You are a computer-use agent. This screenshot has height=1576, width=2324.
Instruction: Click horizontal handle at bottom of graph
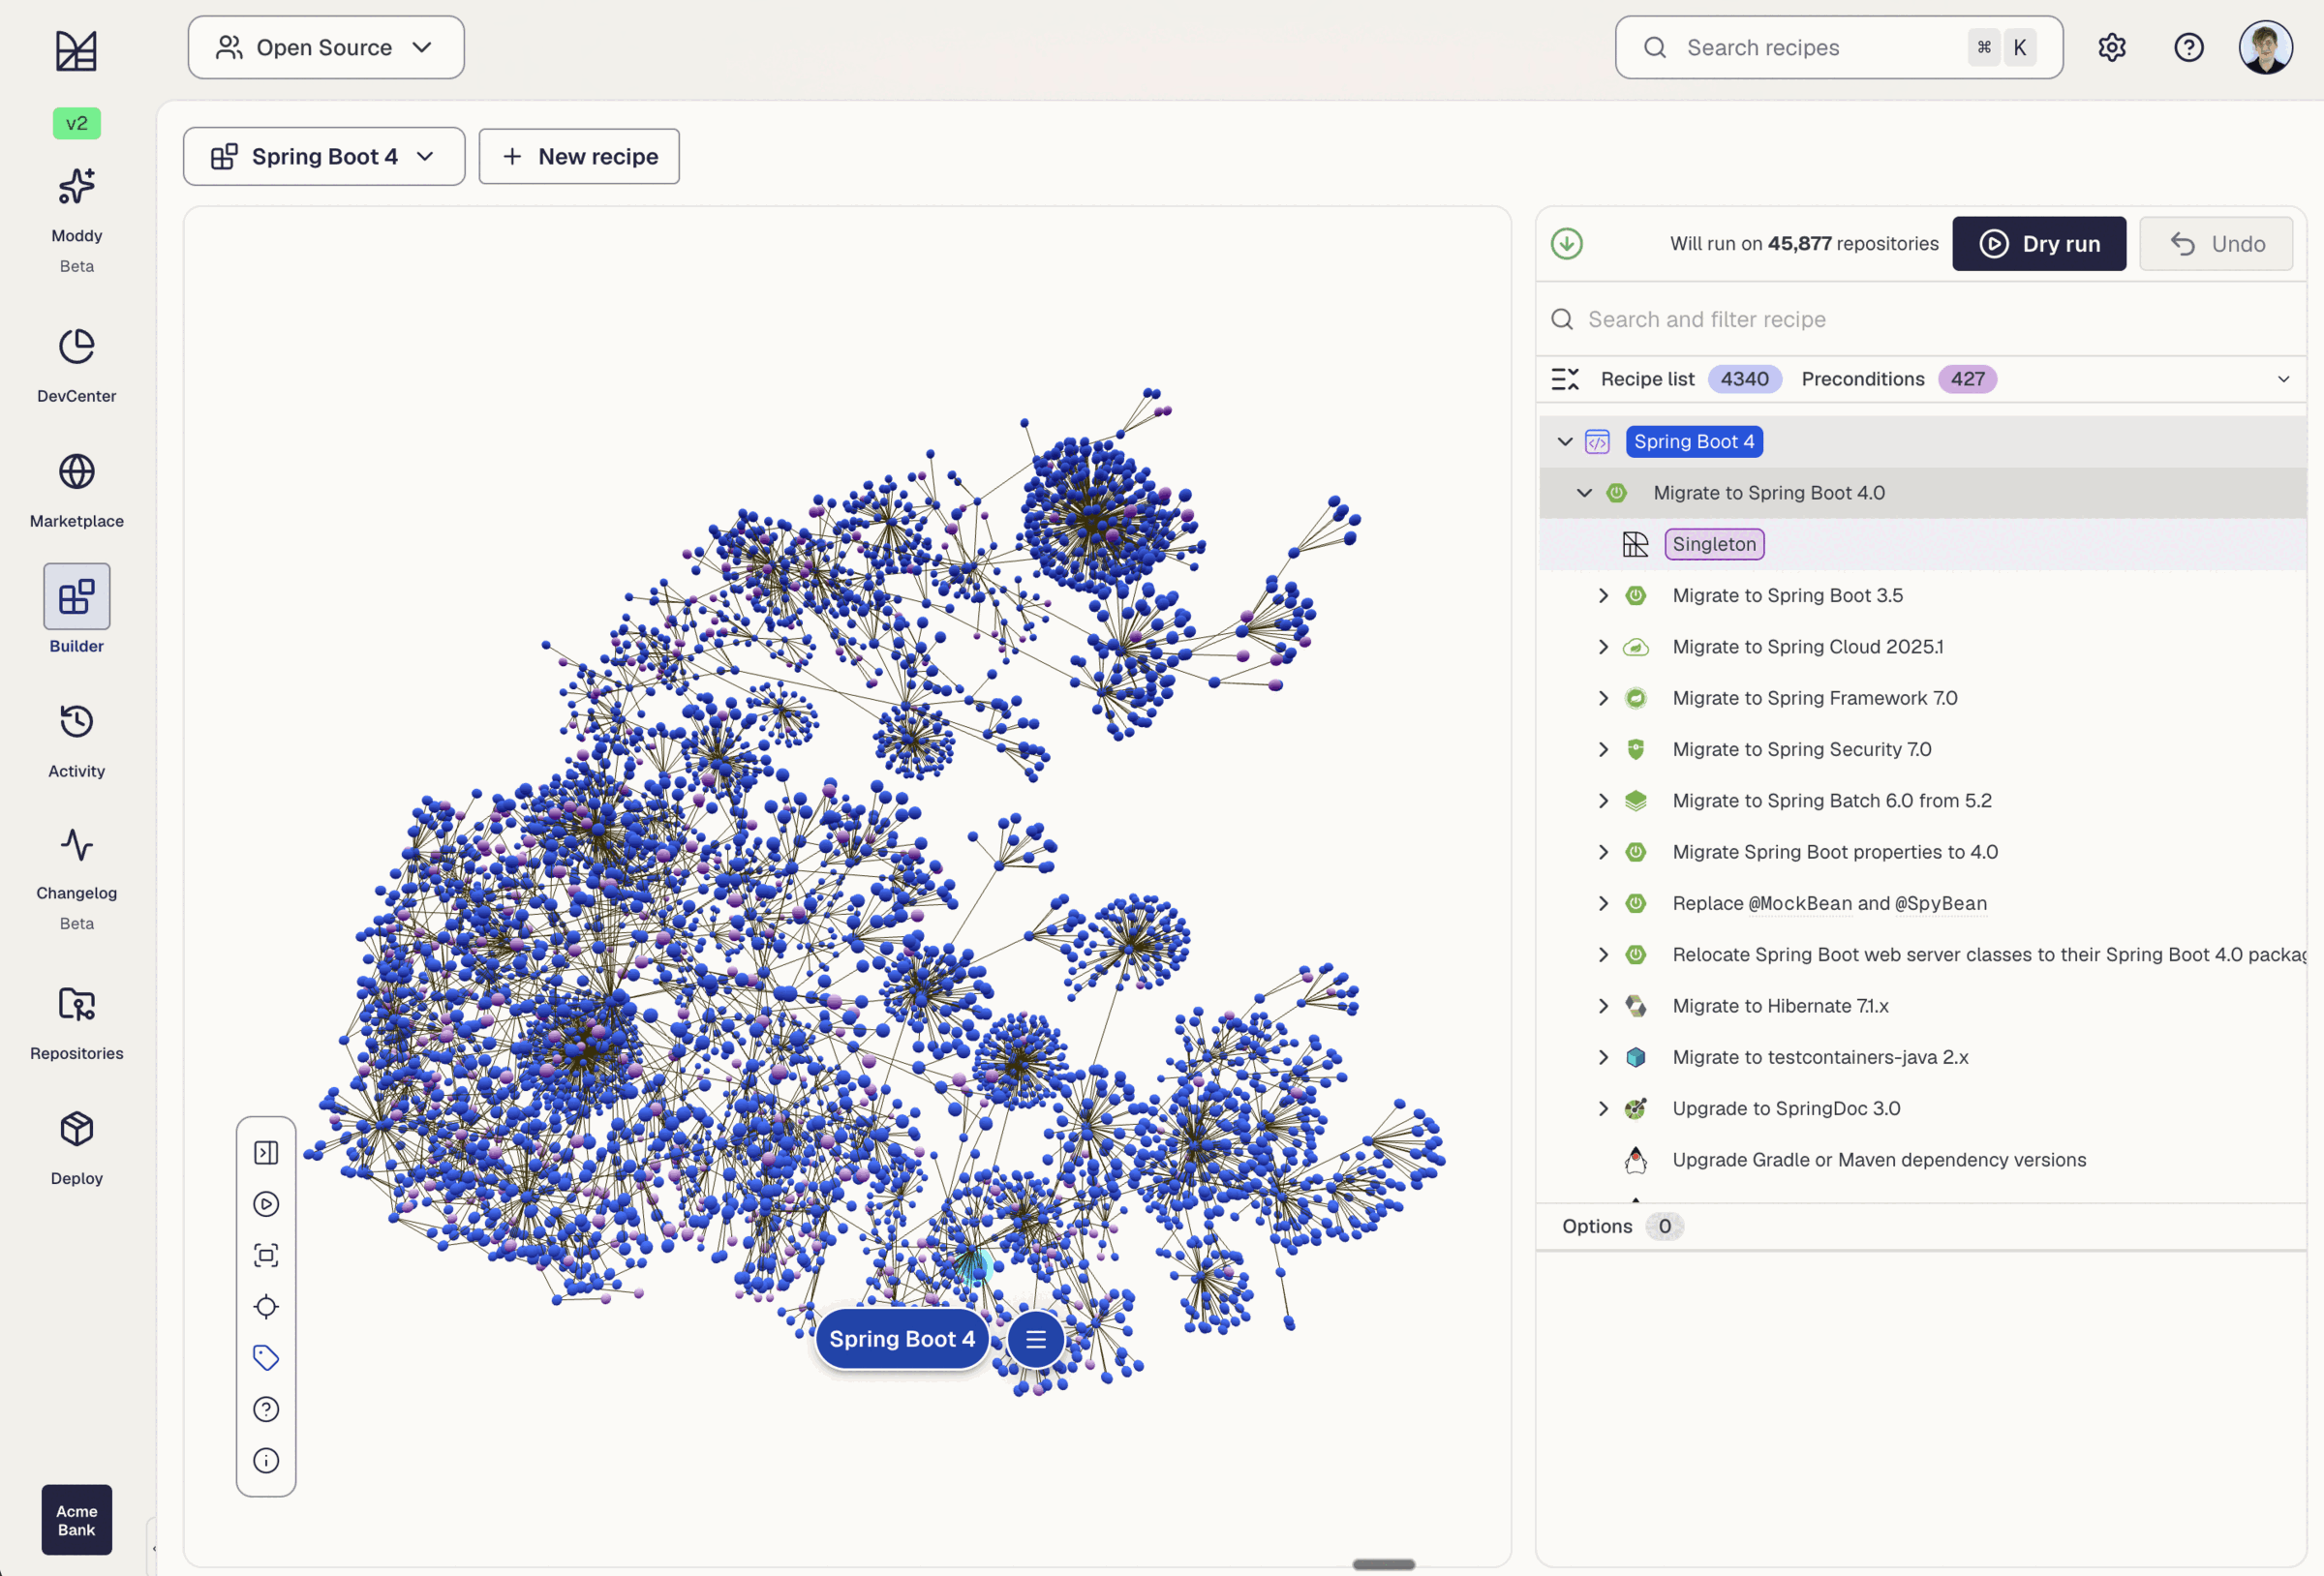[1383, 1564]
